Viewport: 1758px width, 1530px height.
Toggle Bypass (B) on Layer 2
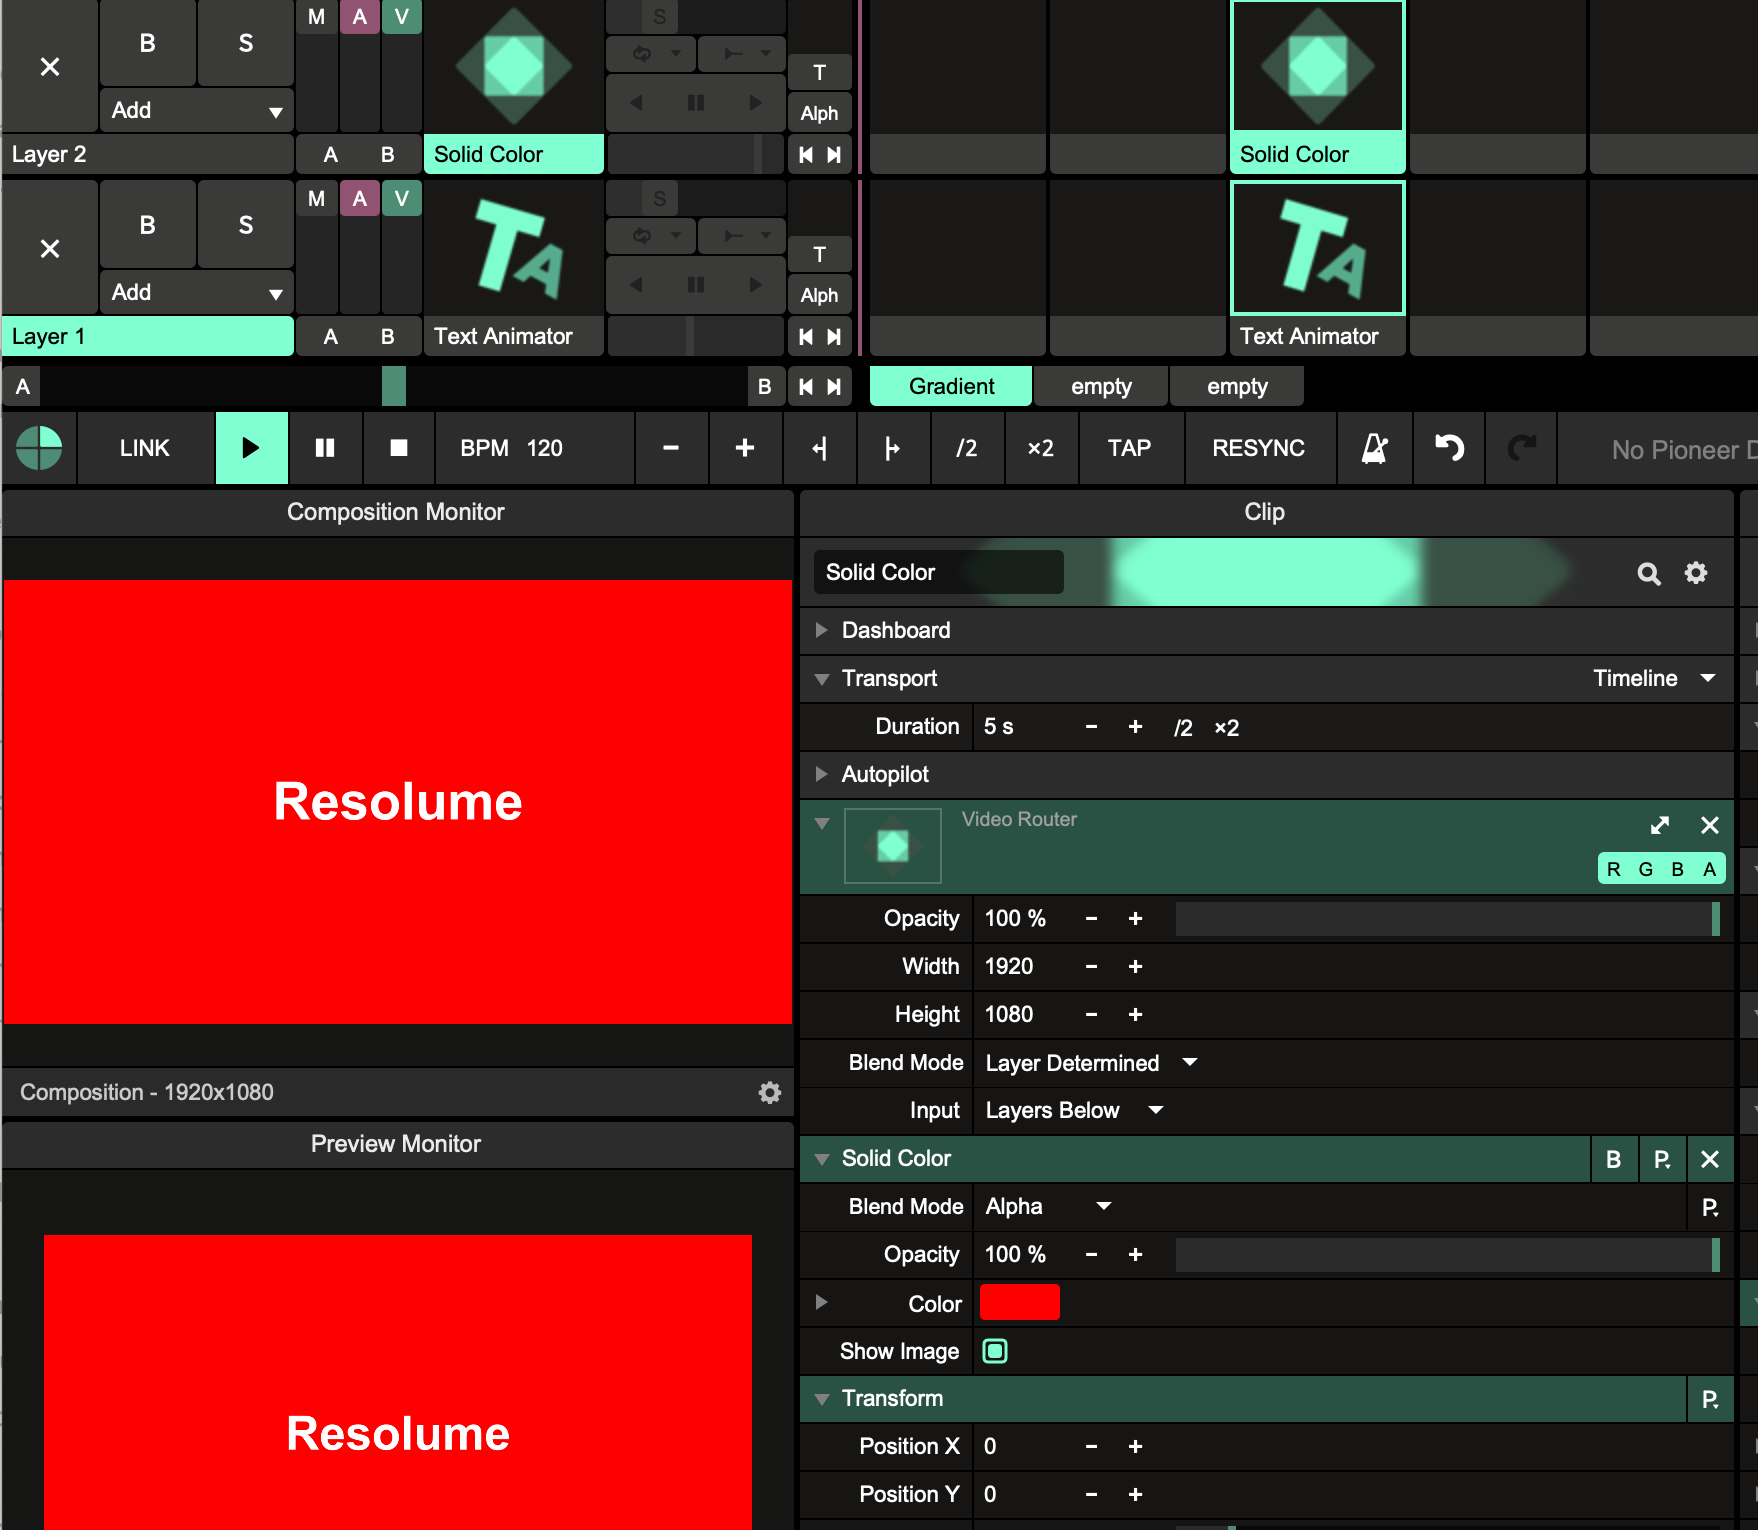tap(147, 44)
